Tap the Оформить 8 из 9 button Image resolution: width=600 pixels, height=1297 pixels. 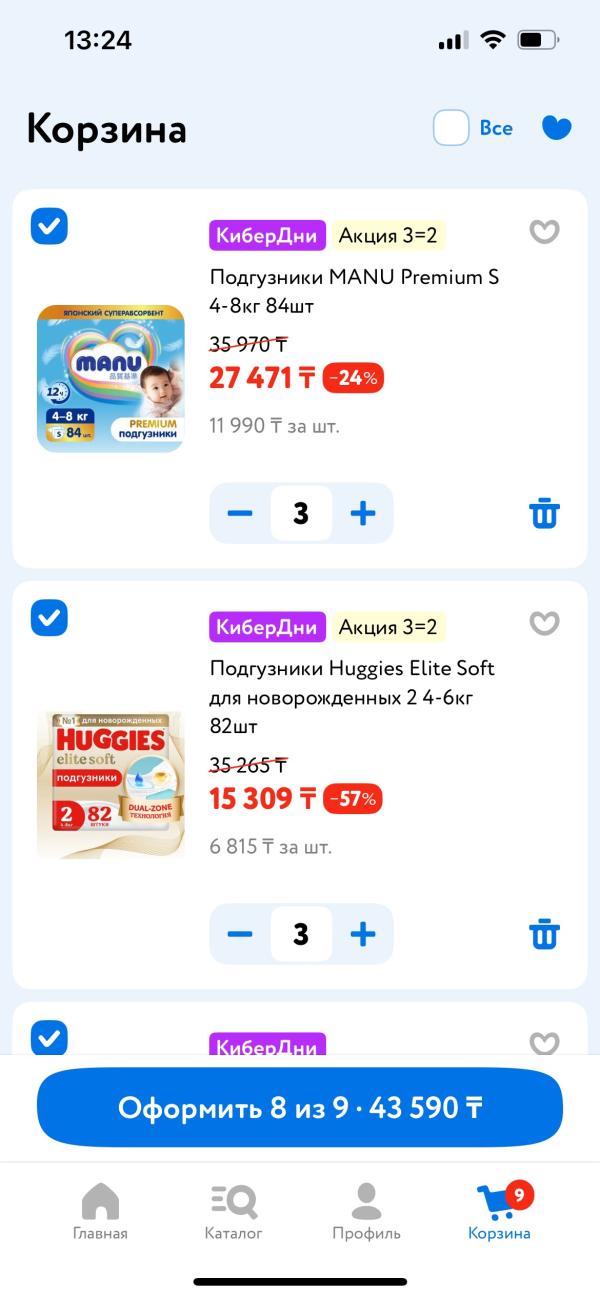300,1108
